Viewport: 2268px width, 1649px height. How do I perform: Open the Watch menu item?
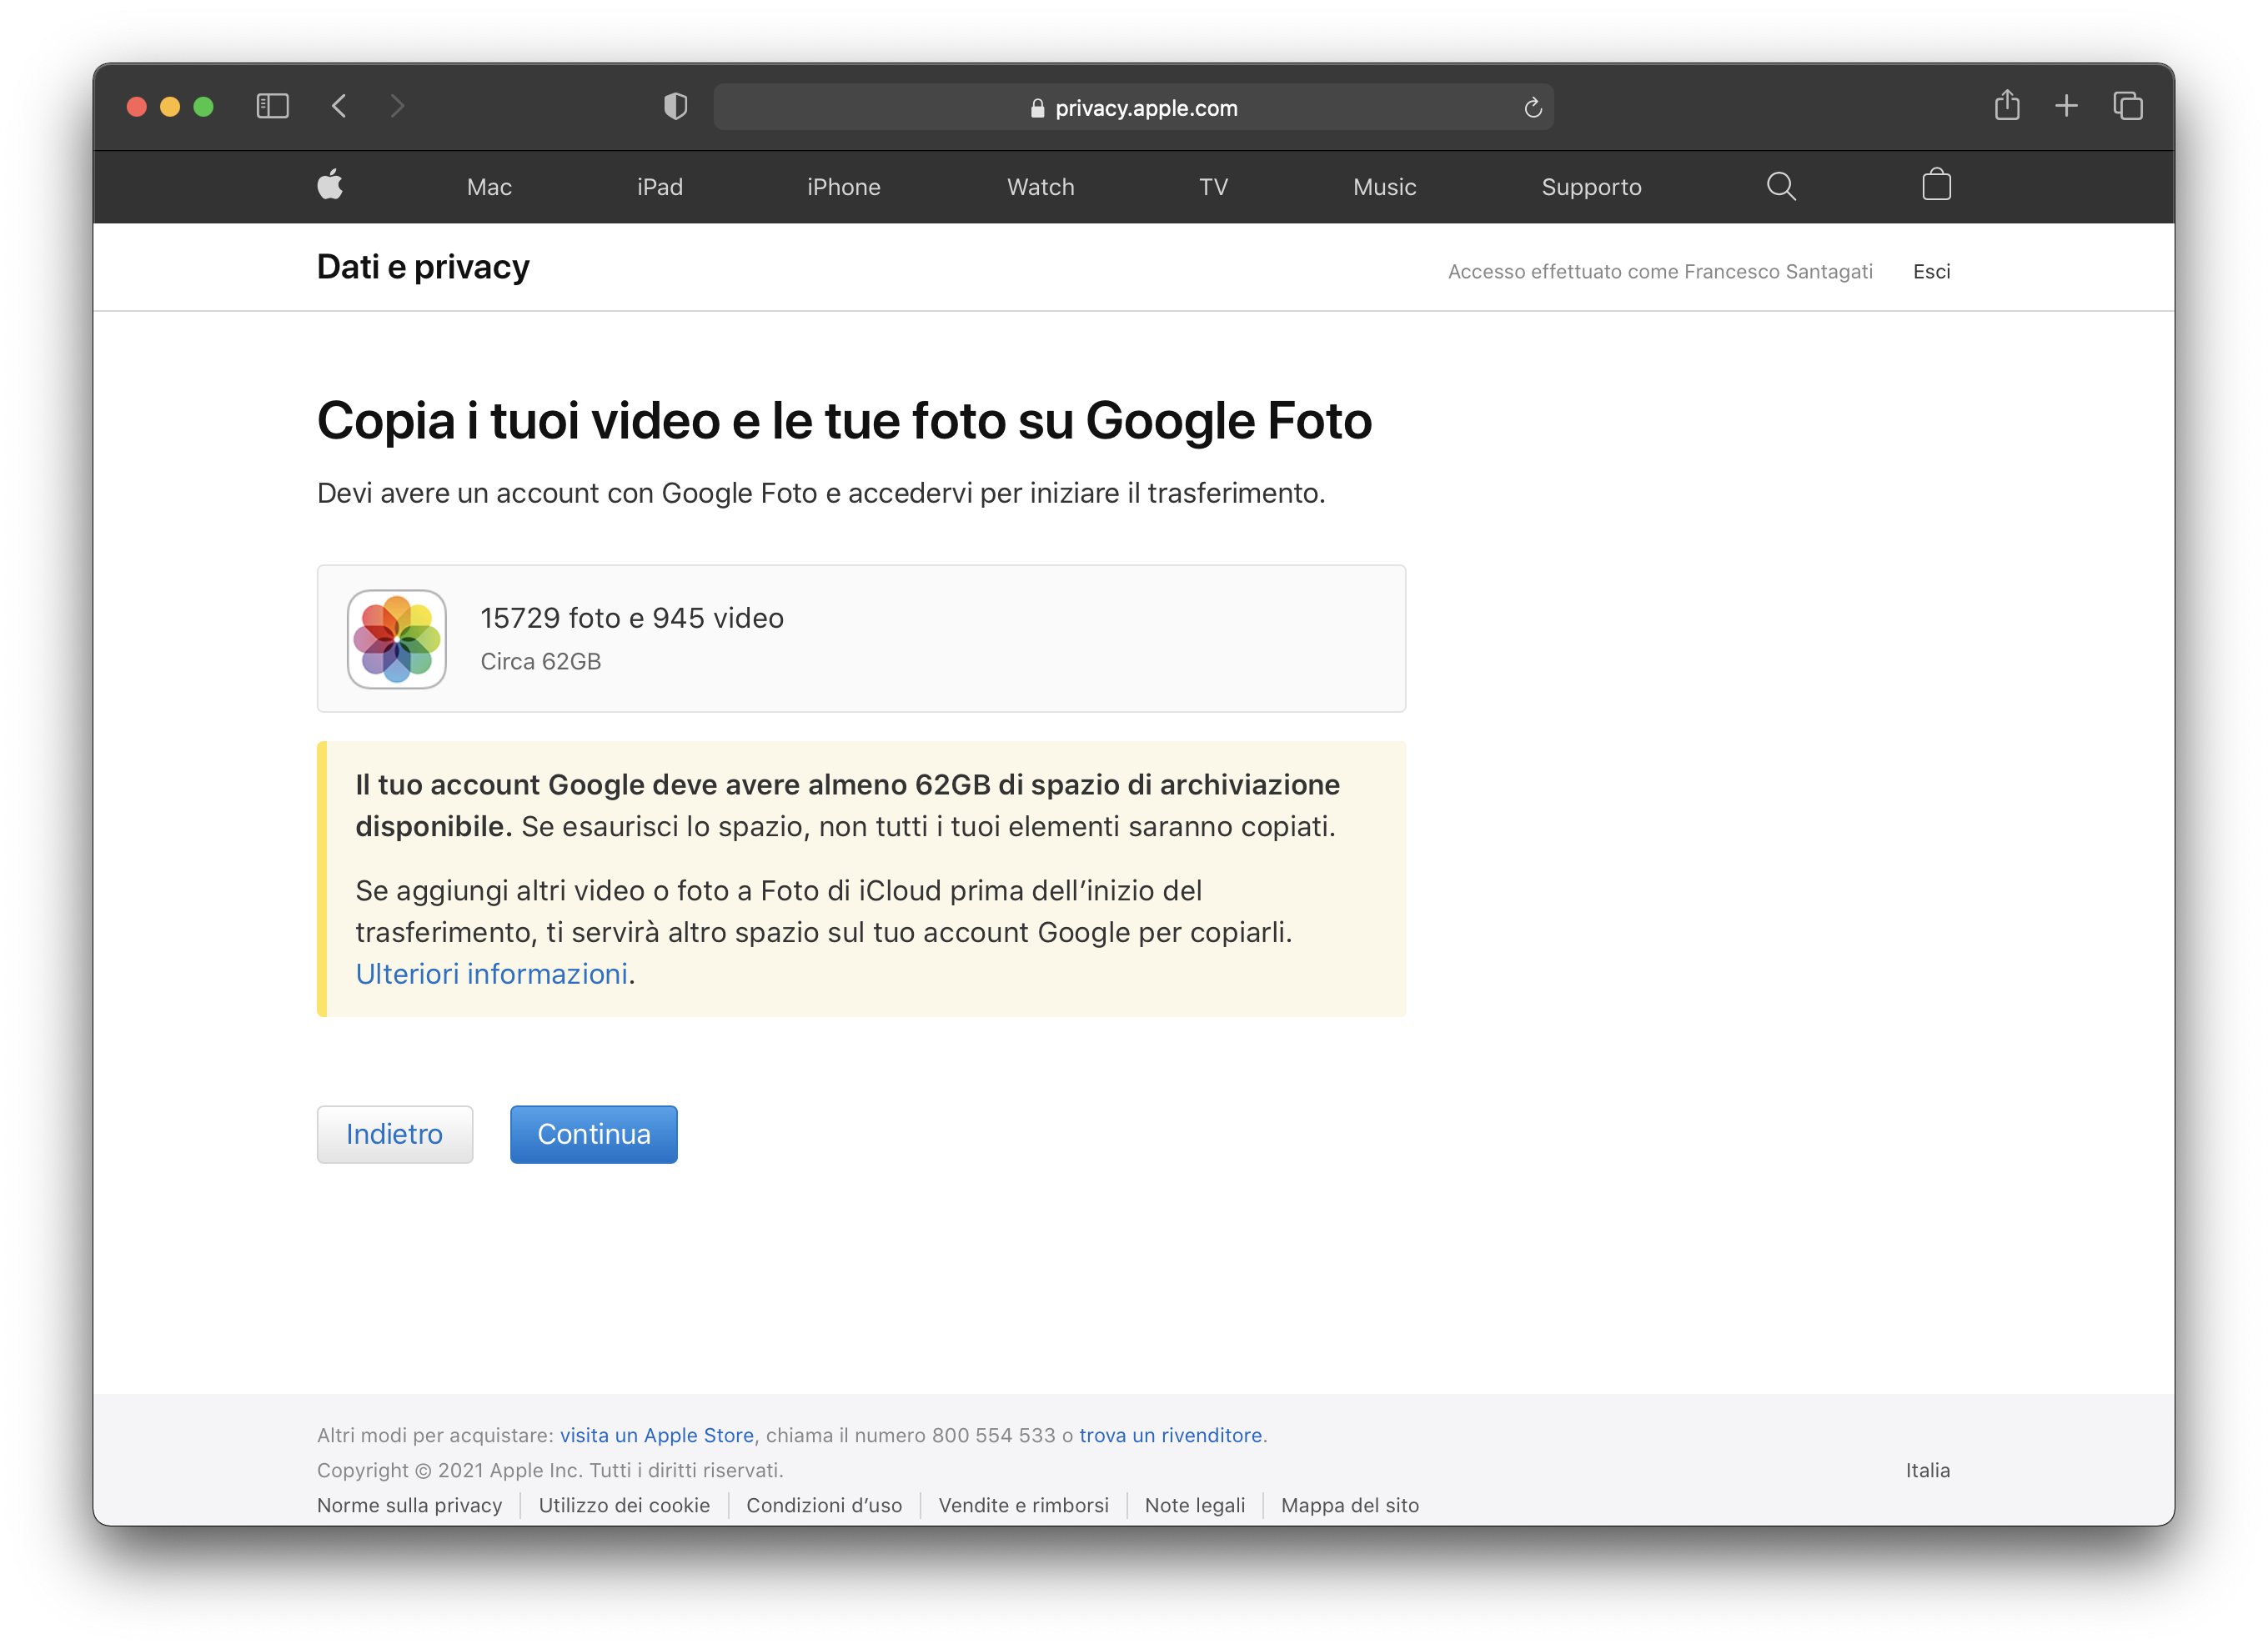coord(1040,187)
